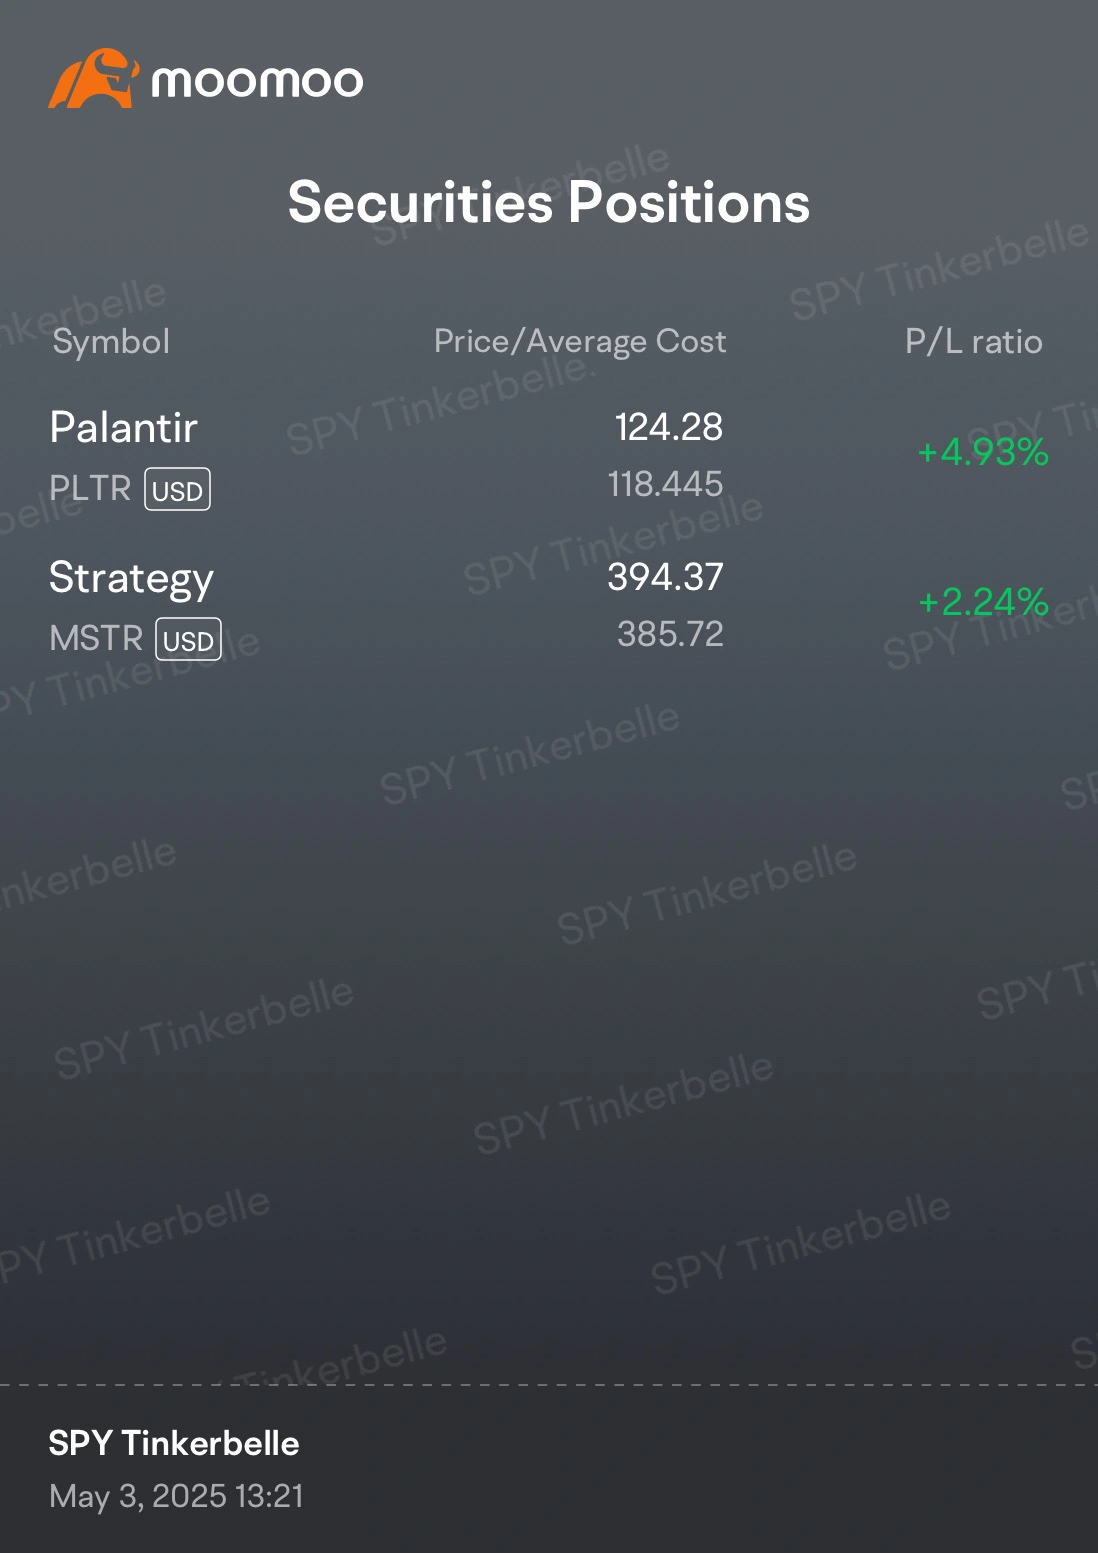
Task: Click the May 3, 2025 13:21 timestamp
Action: coord(176,1497)
